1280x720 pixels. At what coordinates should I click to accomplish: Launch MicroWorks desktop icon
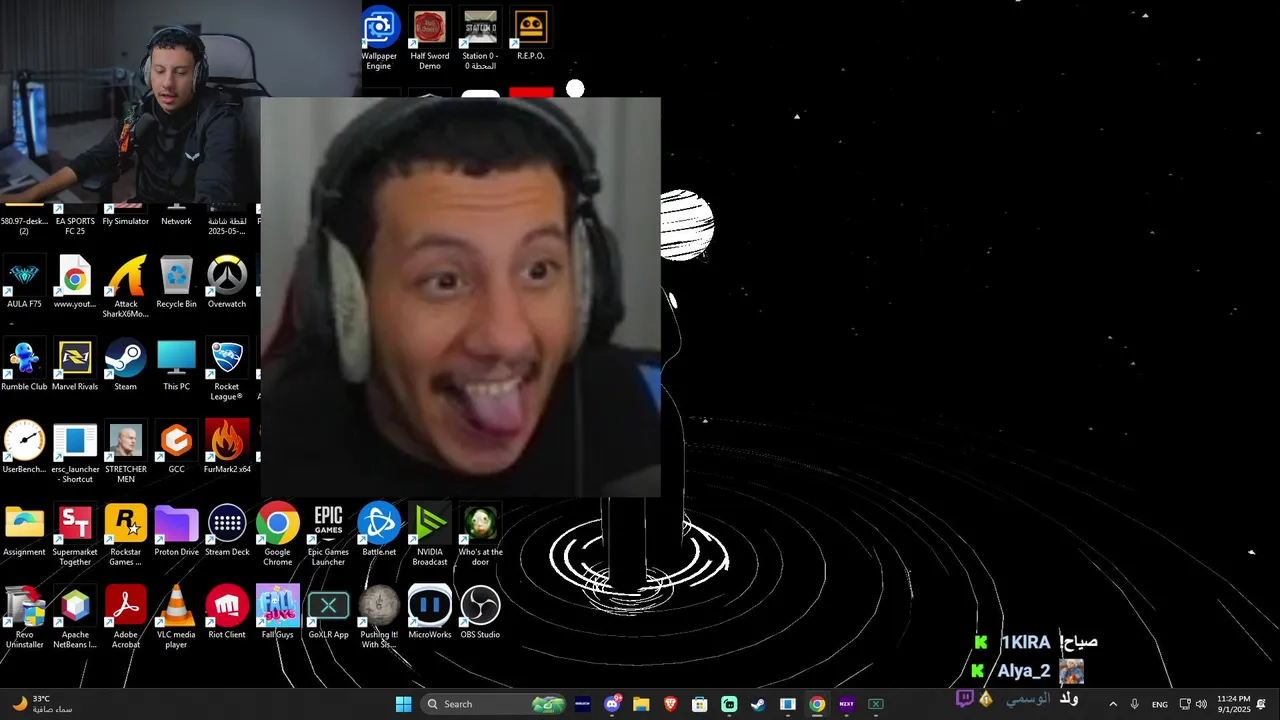point(430,613)
